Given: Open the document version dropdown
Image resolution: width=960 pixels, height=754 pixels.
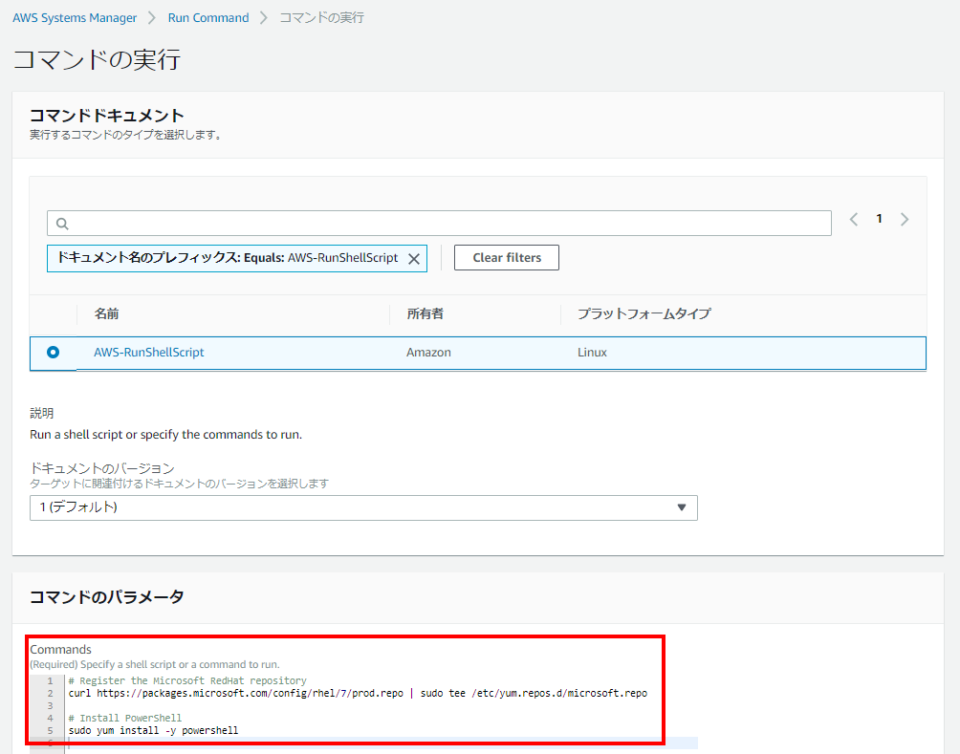Looking at the screenshot, I should pos(365,508).
